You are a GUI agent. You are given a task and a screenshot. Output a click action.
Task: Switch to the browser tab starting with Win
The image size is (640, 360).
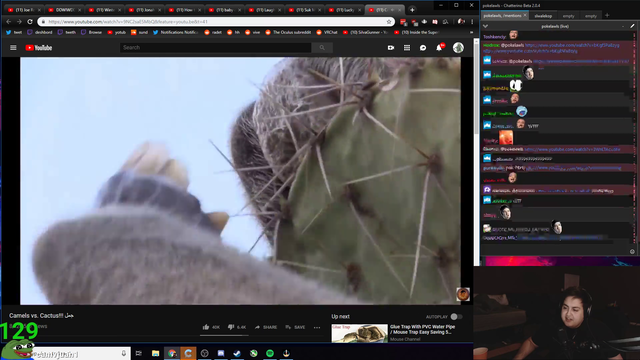pos(104,10)
